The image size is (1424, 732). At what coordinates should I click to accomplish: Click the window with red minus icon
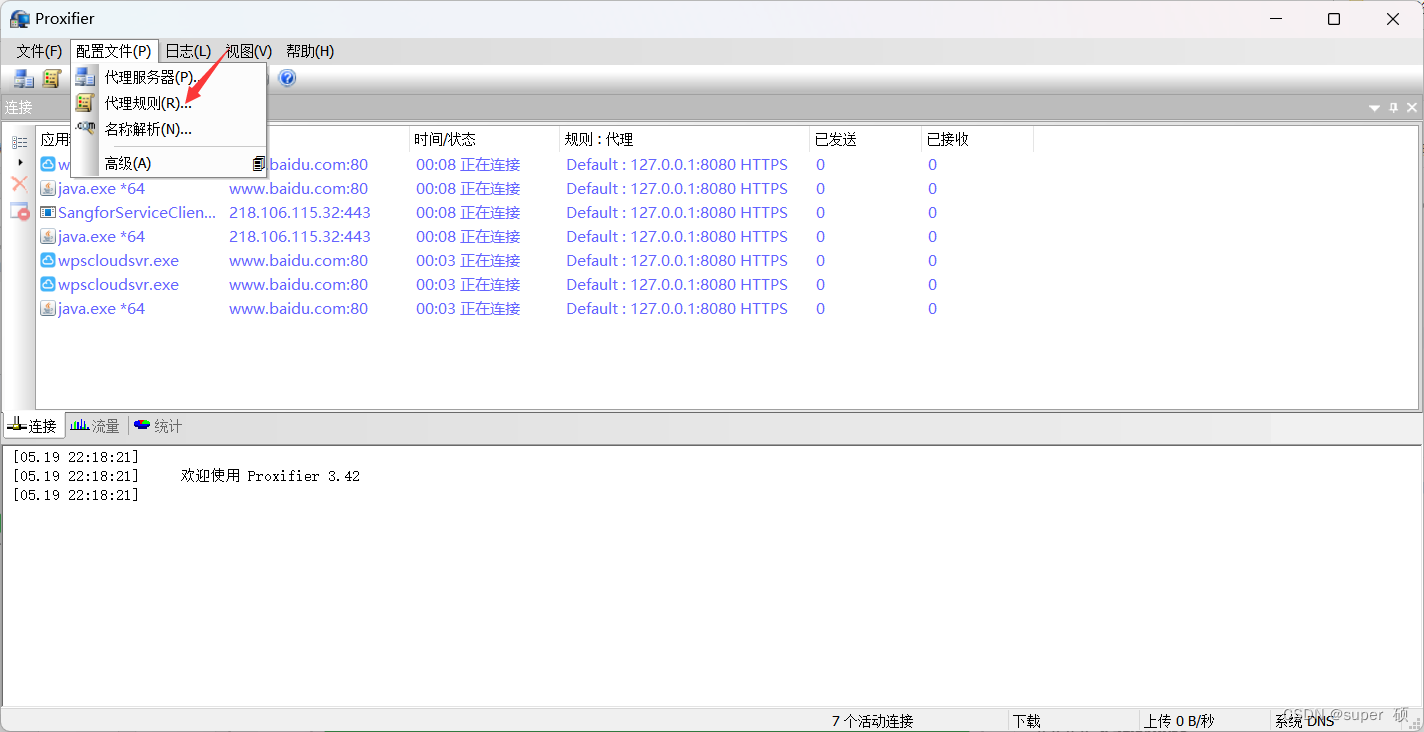coord(19,211)
